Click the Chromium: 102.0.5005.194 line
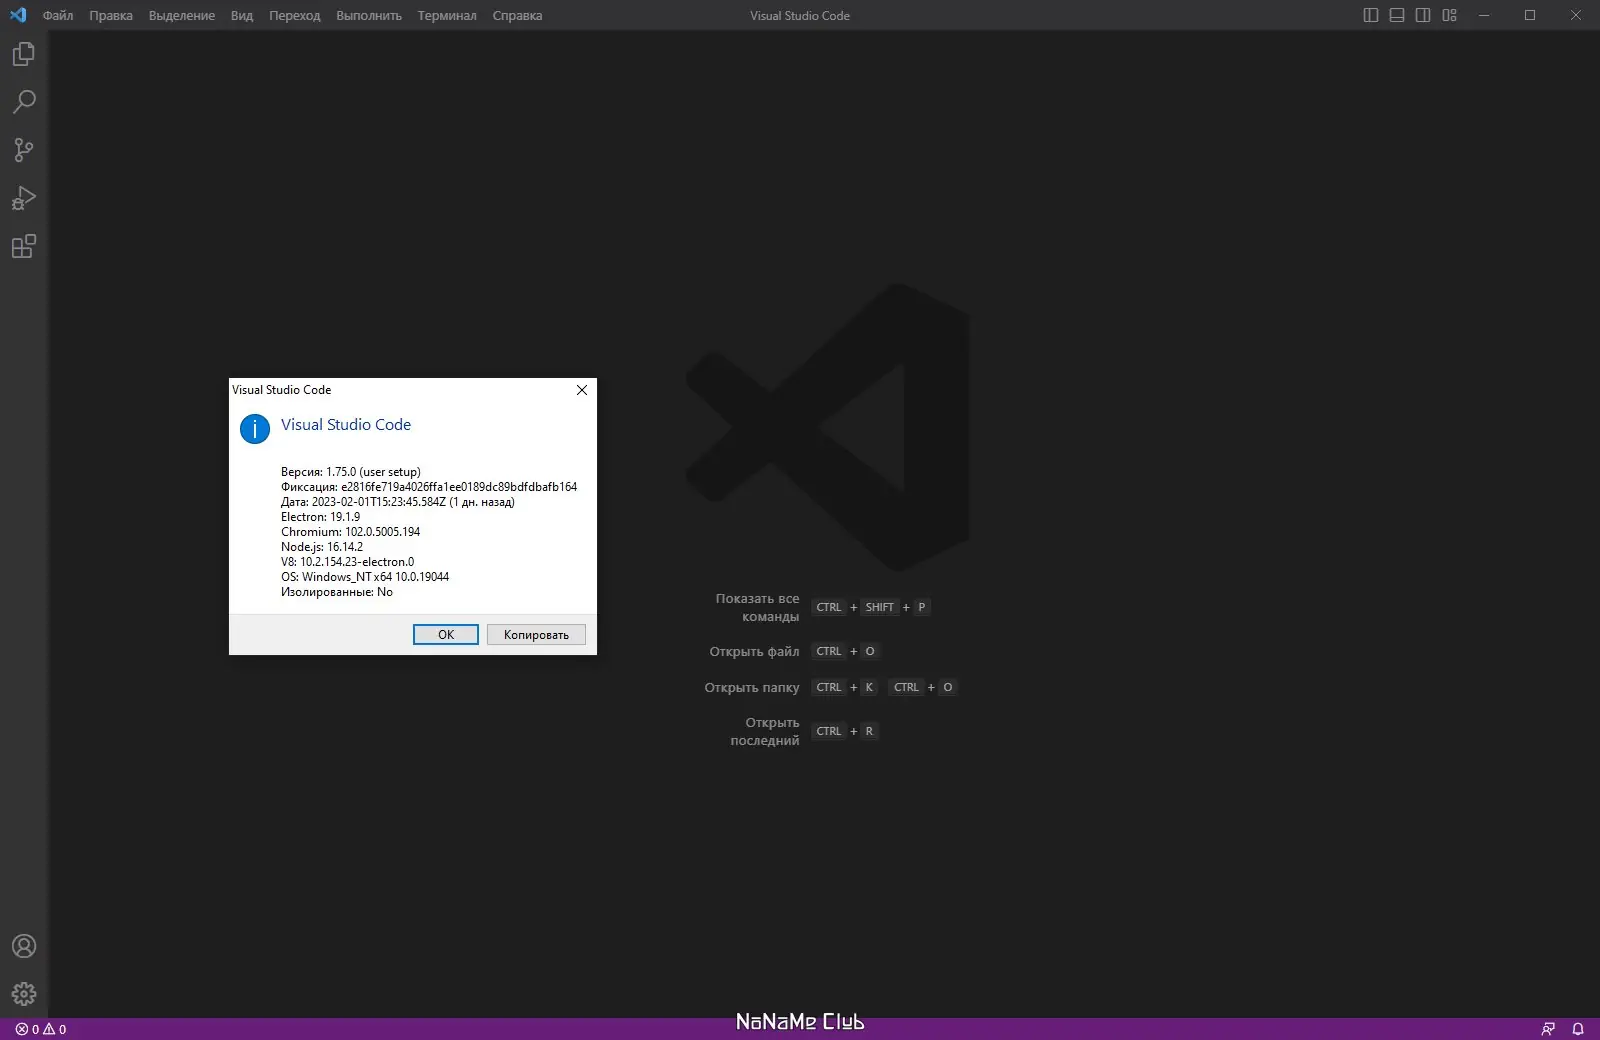This screenshot has height=1040, width=1600. [351, 532]
